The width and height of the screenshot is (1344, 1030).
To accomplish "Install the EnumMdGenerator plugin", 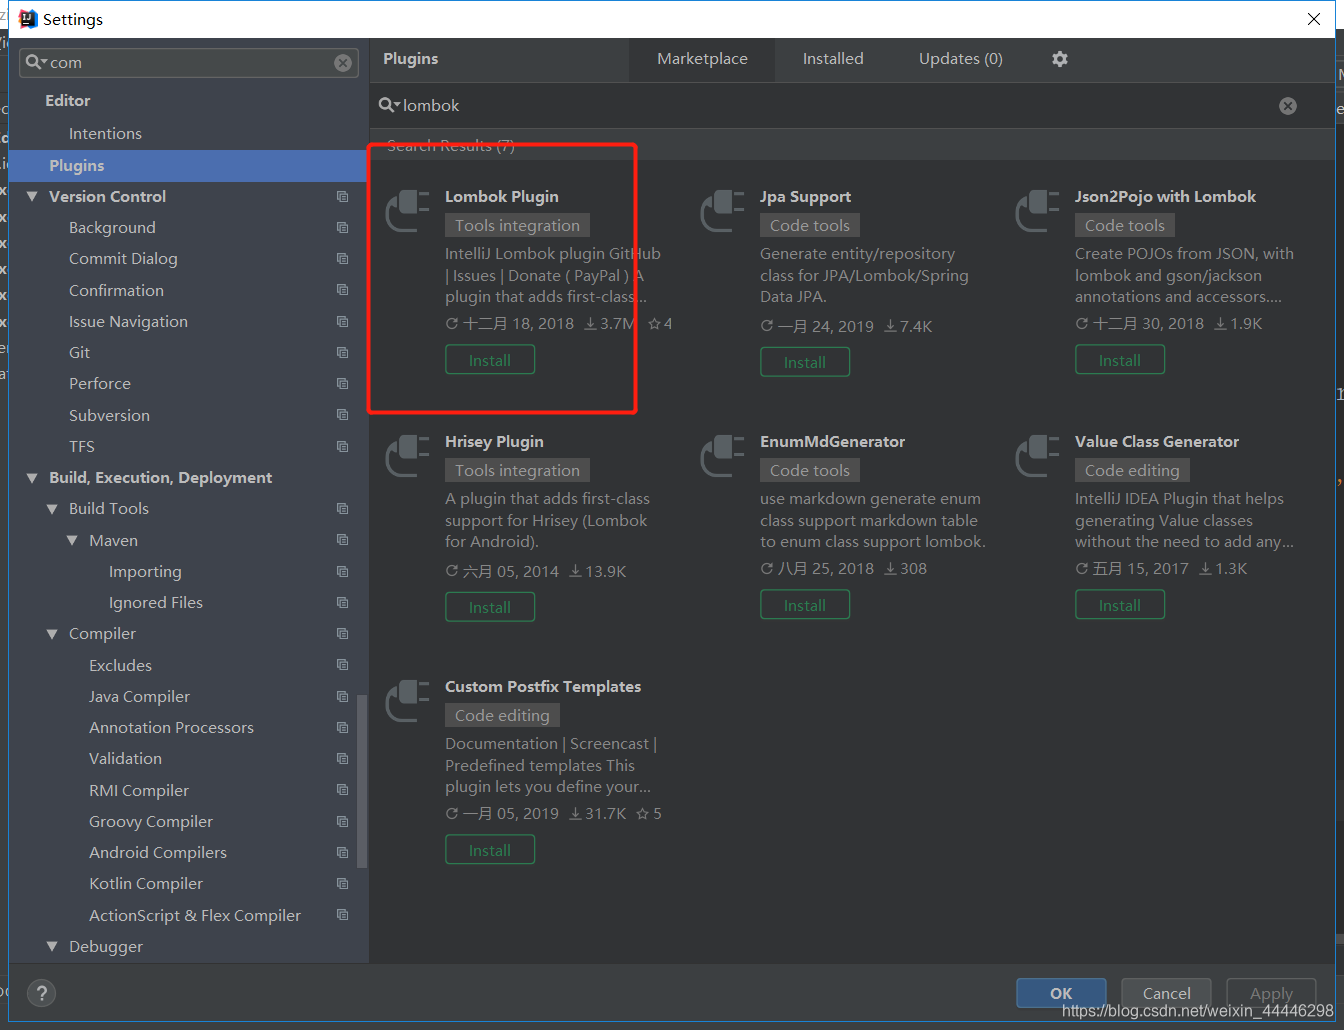I will pos(805,605).
